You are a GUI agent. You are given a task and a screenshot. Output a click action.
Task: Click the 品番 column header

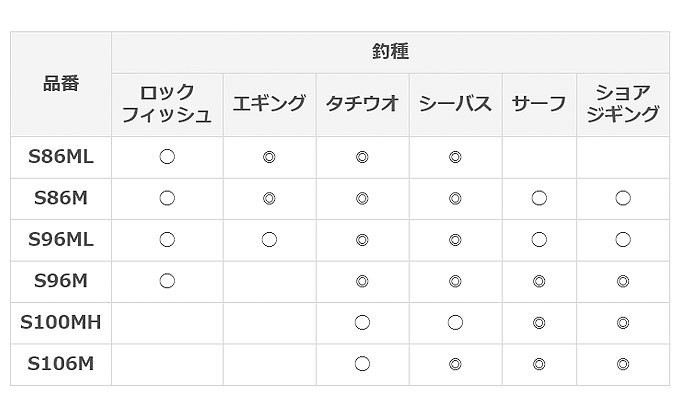pyautogui.click(x=61, y=84)
